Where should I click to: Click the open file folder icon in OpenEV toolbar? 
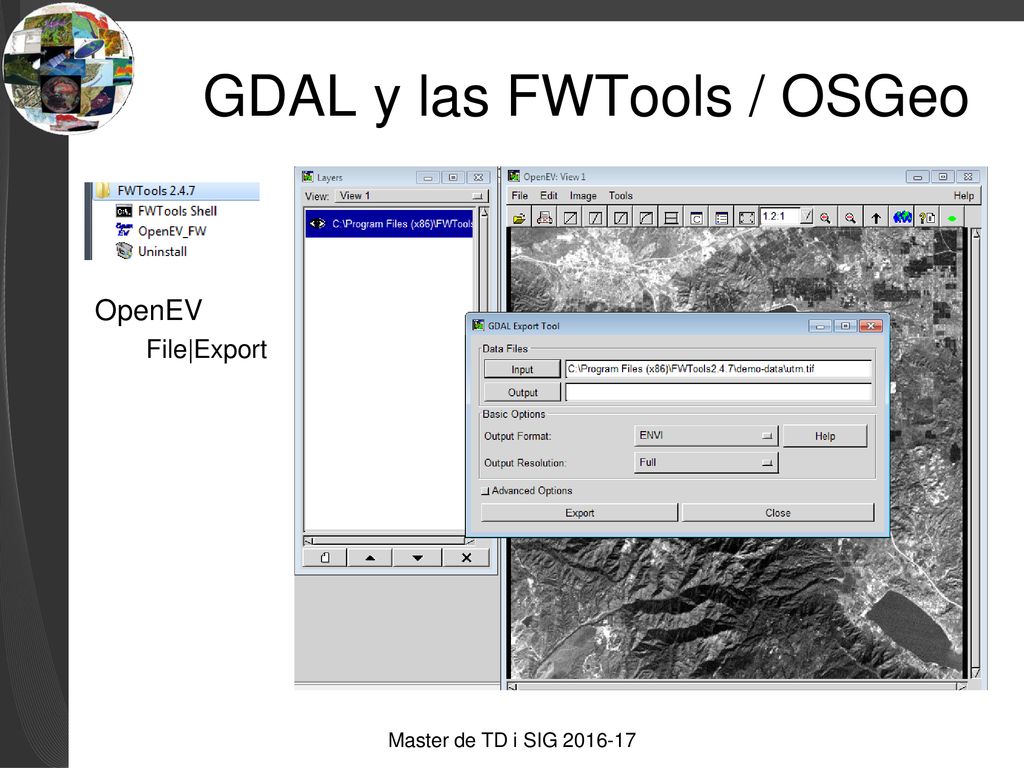519,217
